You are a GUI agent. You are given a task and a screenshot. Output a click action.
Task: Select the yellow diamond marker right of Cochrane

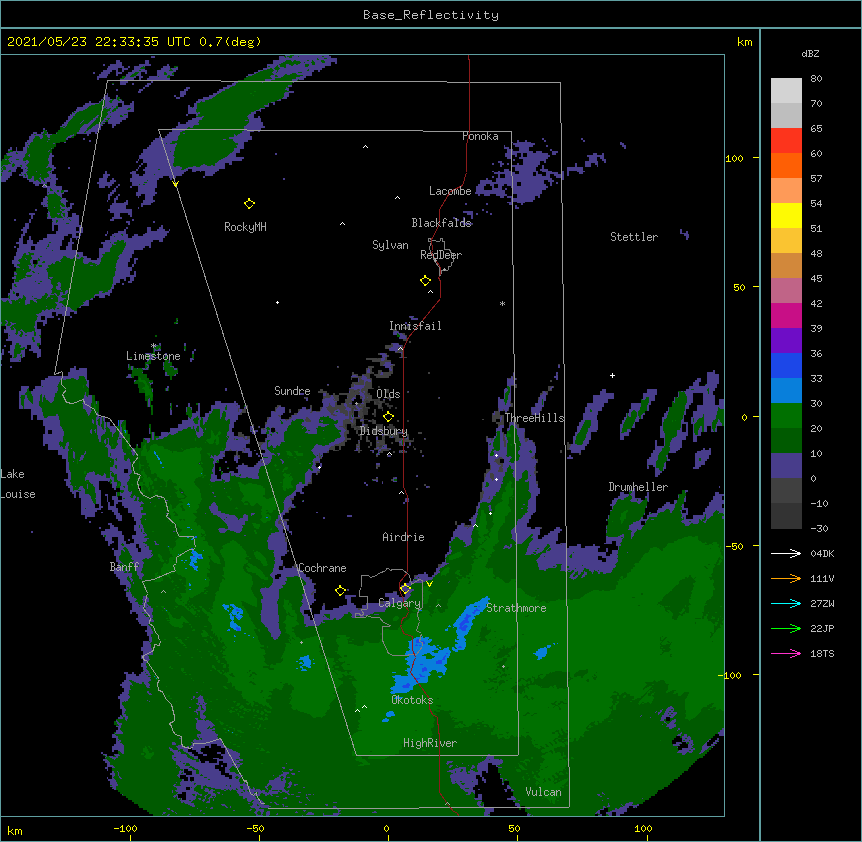click(x=340, y=591)
